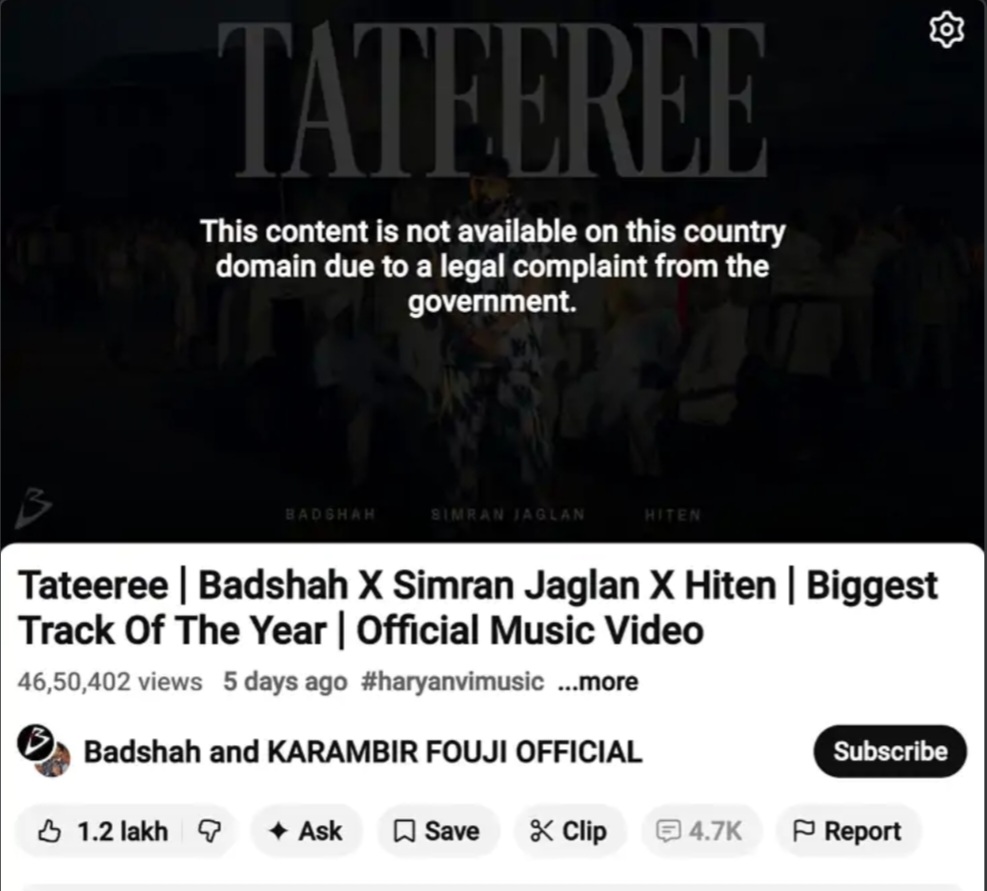Click the Report button label
Screen dimensions: 987x891
pyautogui.click(x=862, y=831)
